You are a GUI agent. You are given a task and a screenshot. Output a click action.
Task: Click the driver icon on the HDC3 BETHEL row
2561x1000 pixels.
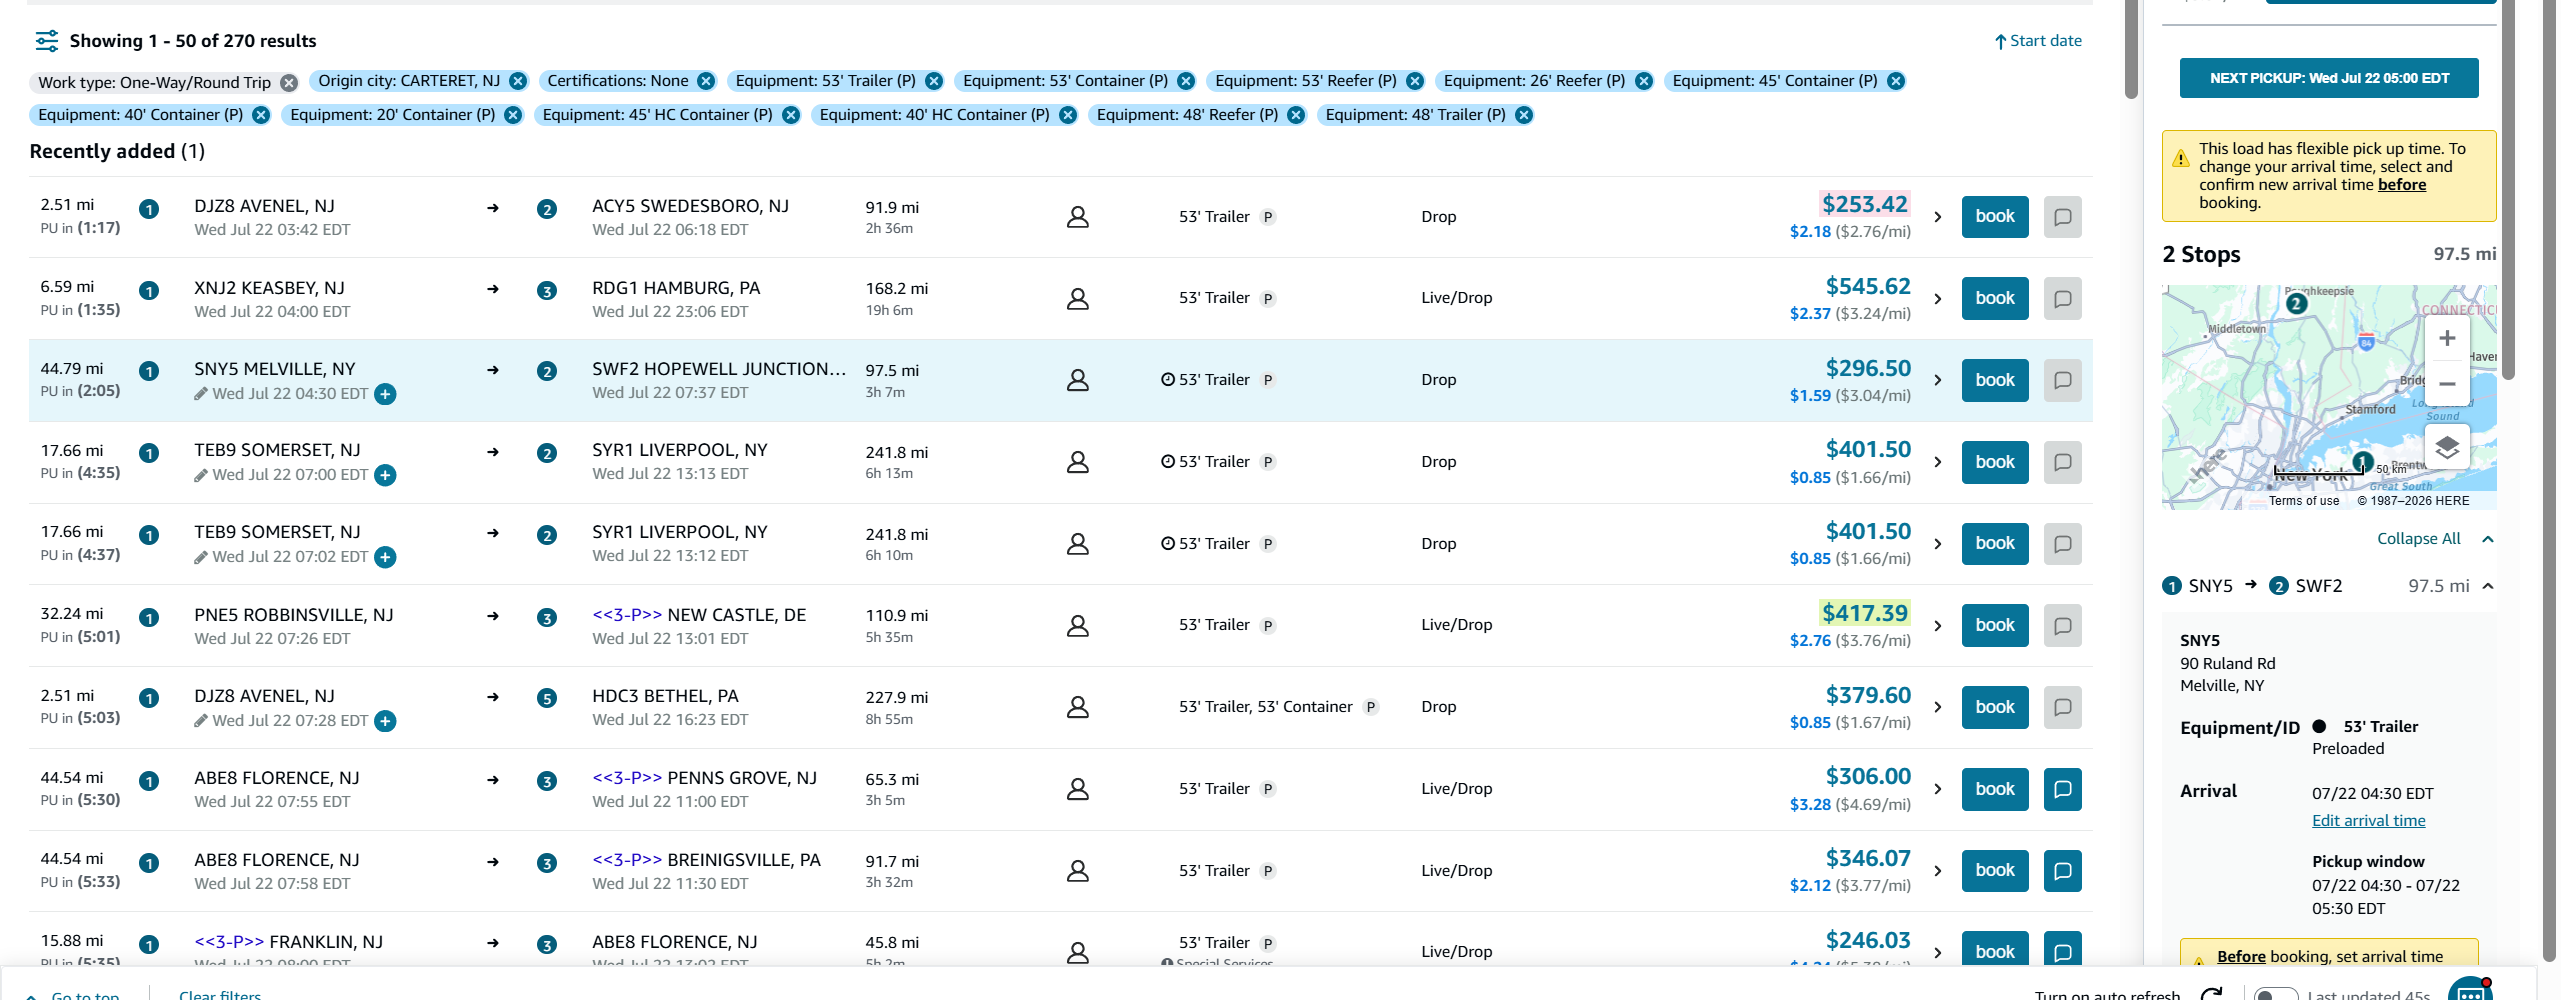[x=1077, y=707]
